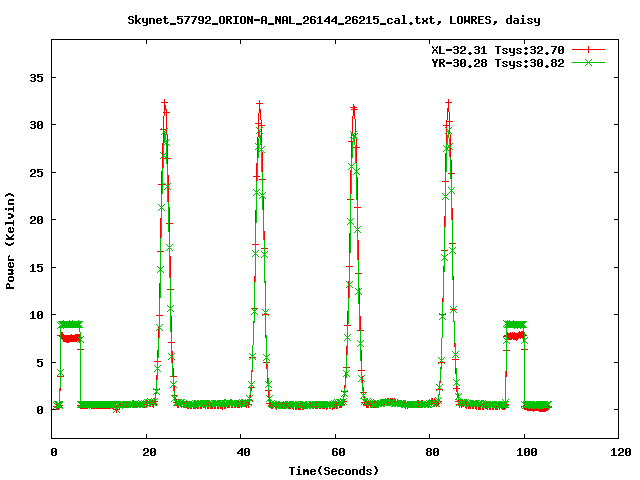Click y-axis tick label 5
640x480 pixels.
pos(40,363)
